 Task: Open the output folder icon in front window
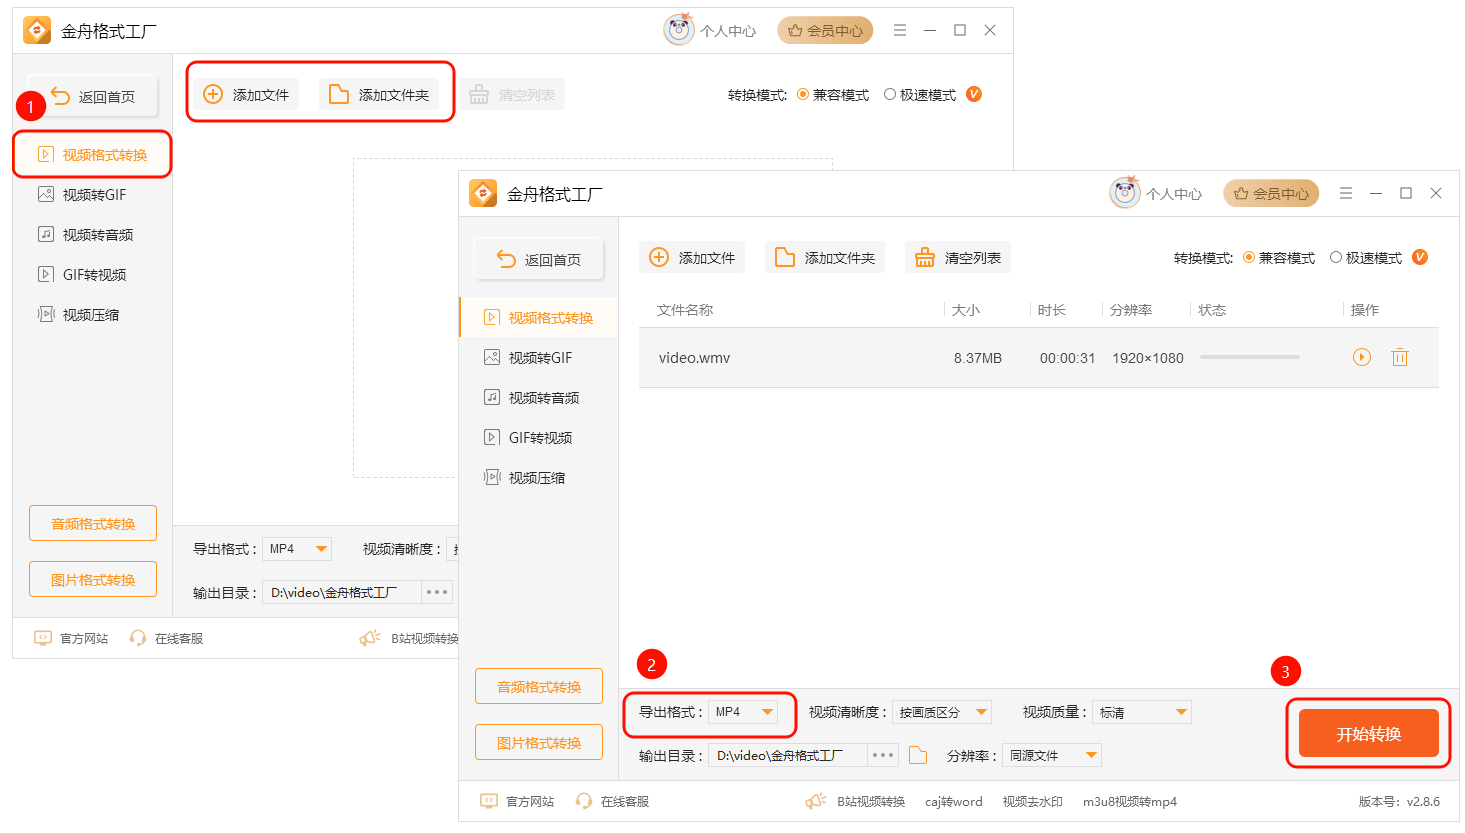coord(918,755)
